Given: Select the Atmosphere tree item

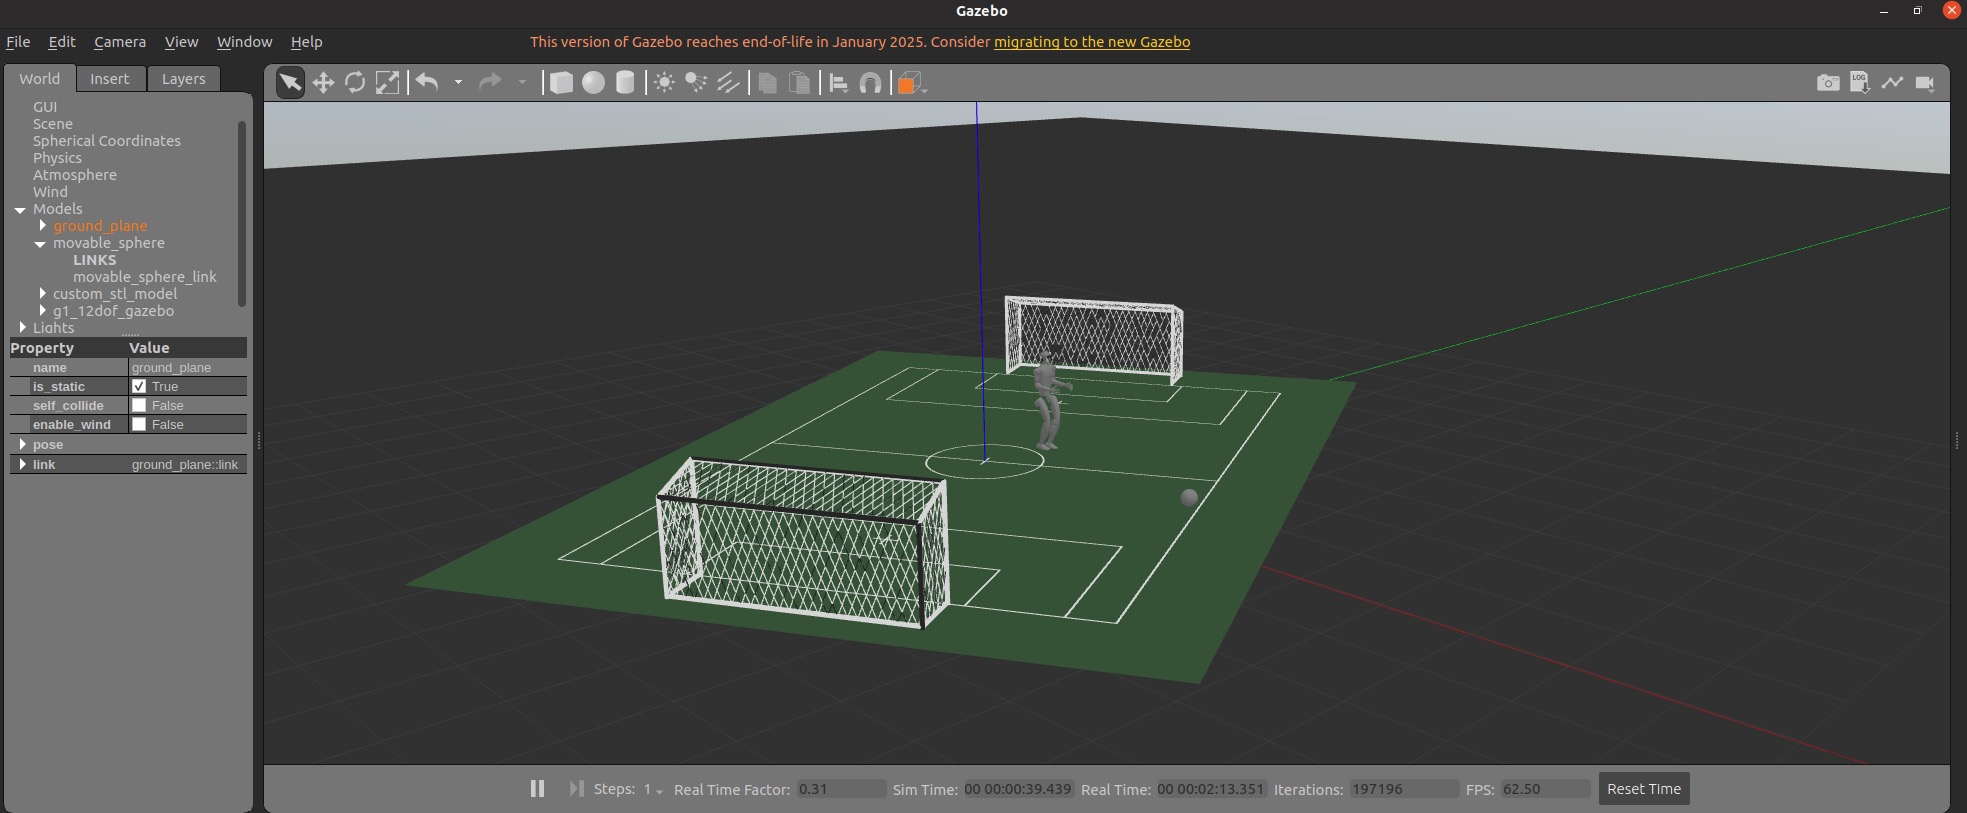Looking at the screenshot, I should click(75, 175).
